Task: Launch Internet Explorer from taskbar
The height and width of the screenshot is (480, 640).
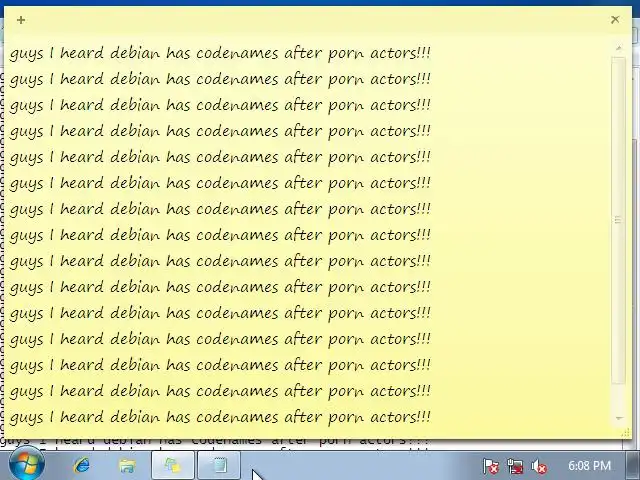Action: [82, 465]
